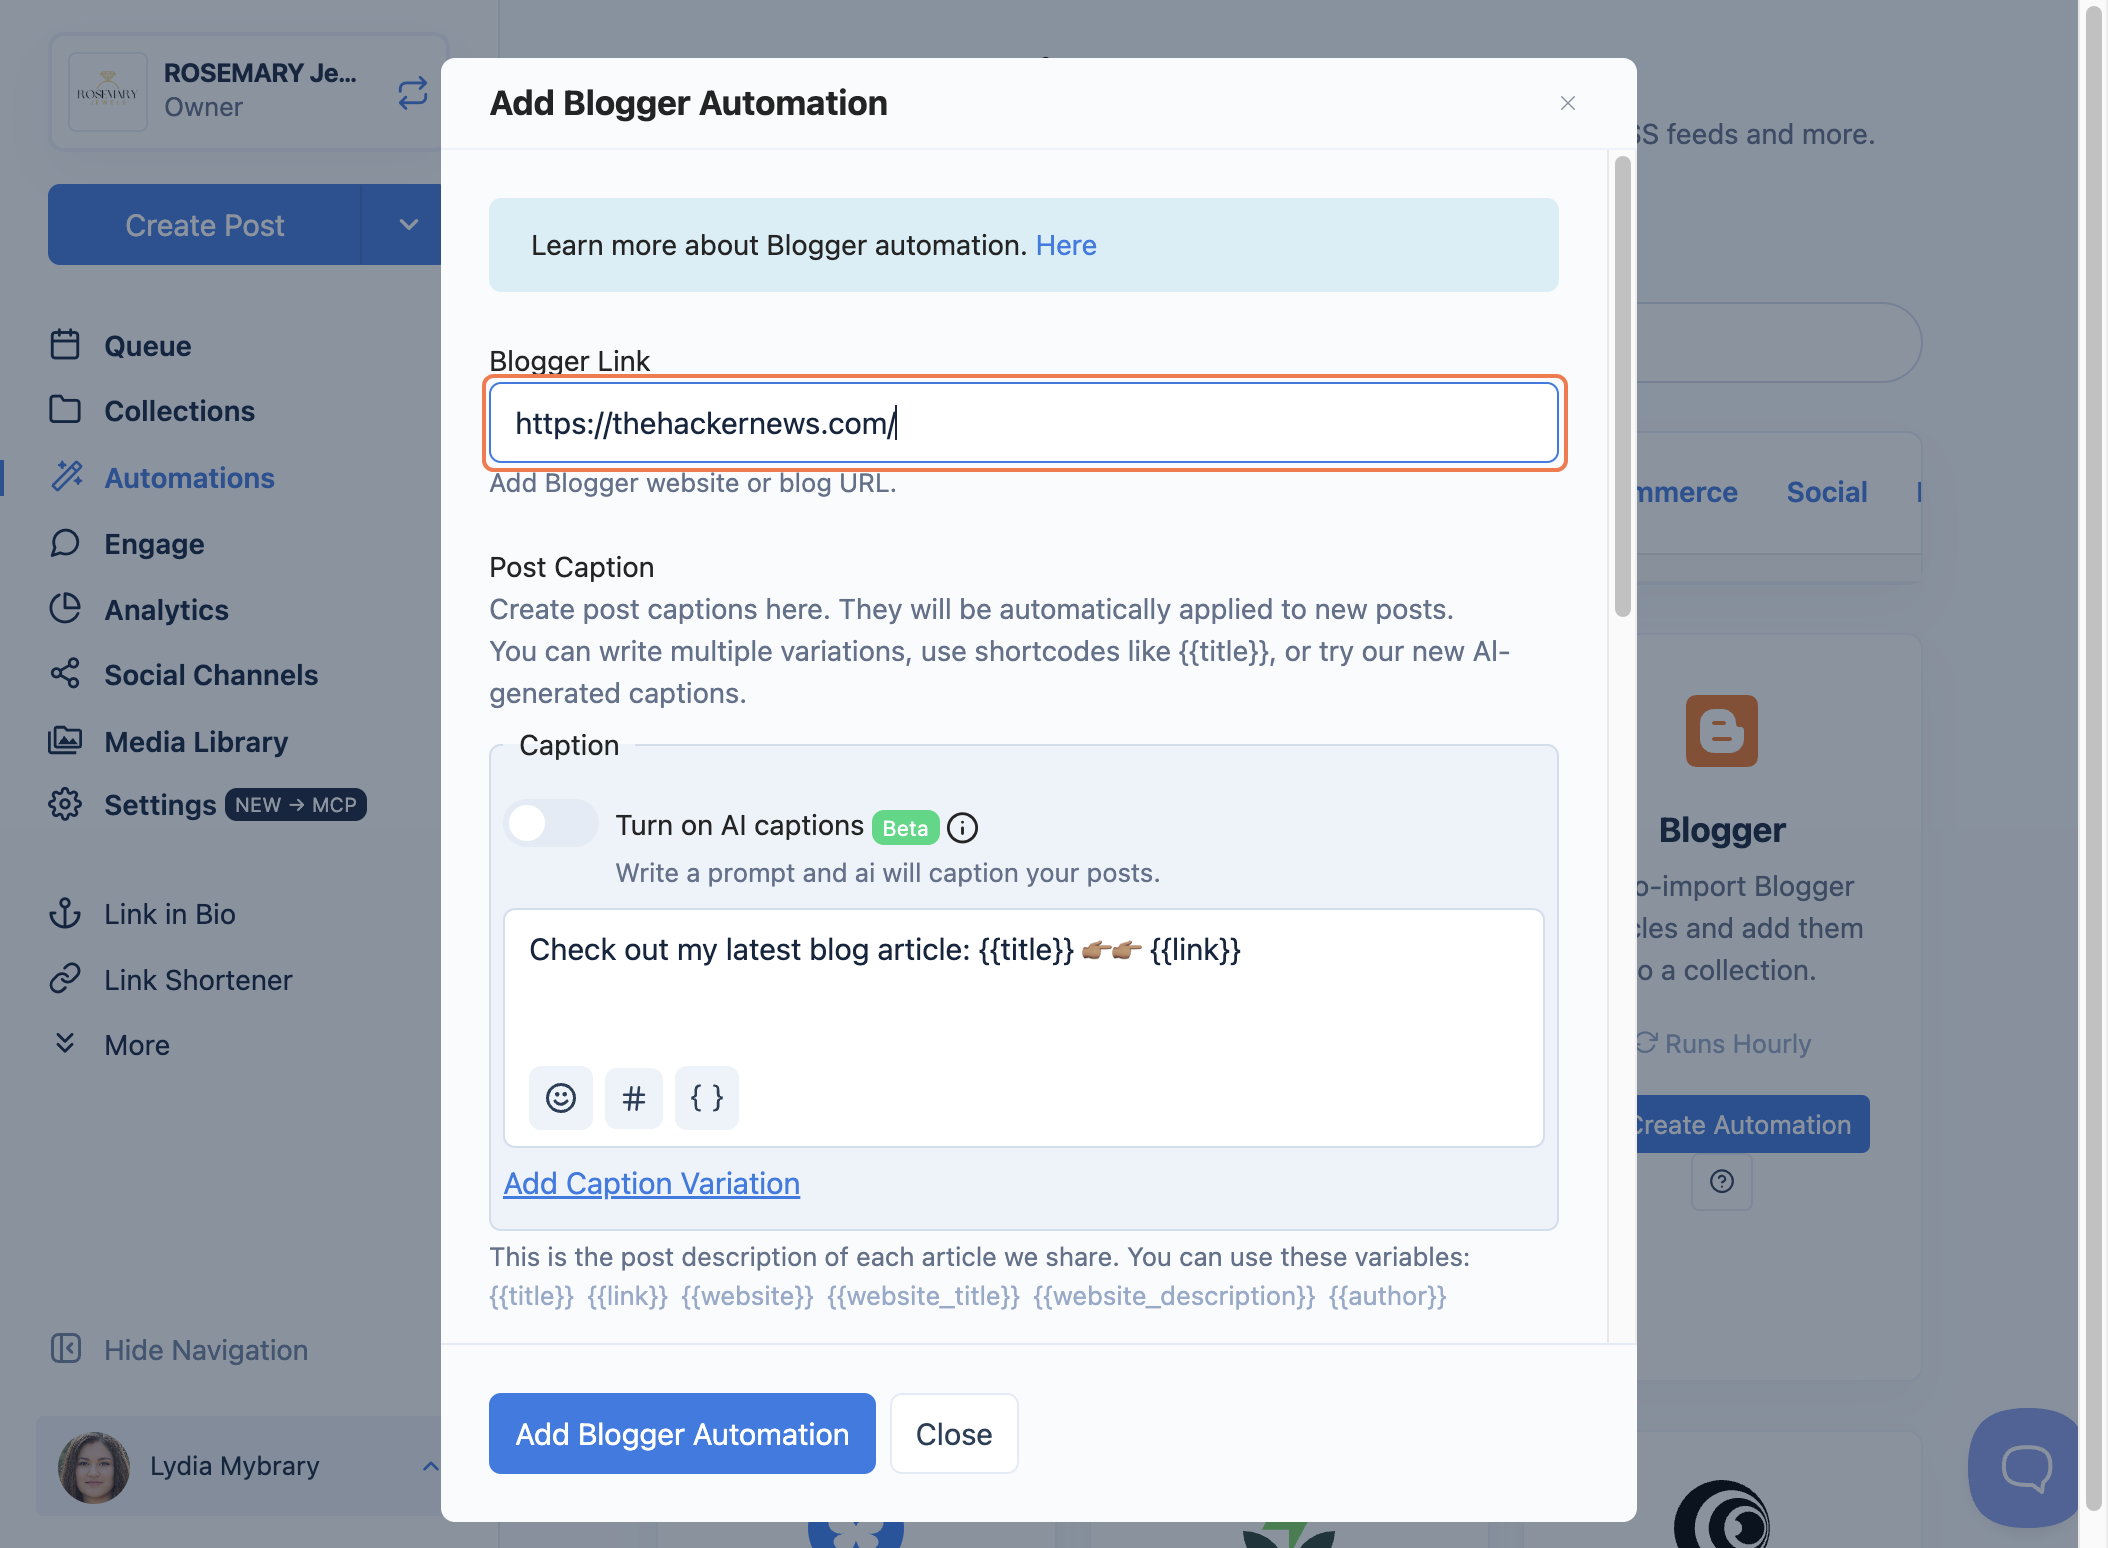Click the AI captions info icon
2108x1548 pixels.
[x=963, y=827]
